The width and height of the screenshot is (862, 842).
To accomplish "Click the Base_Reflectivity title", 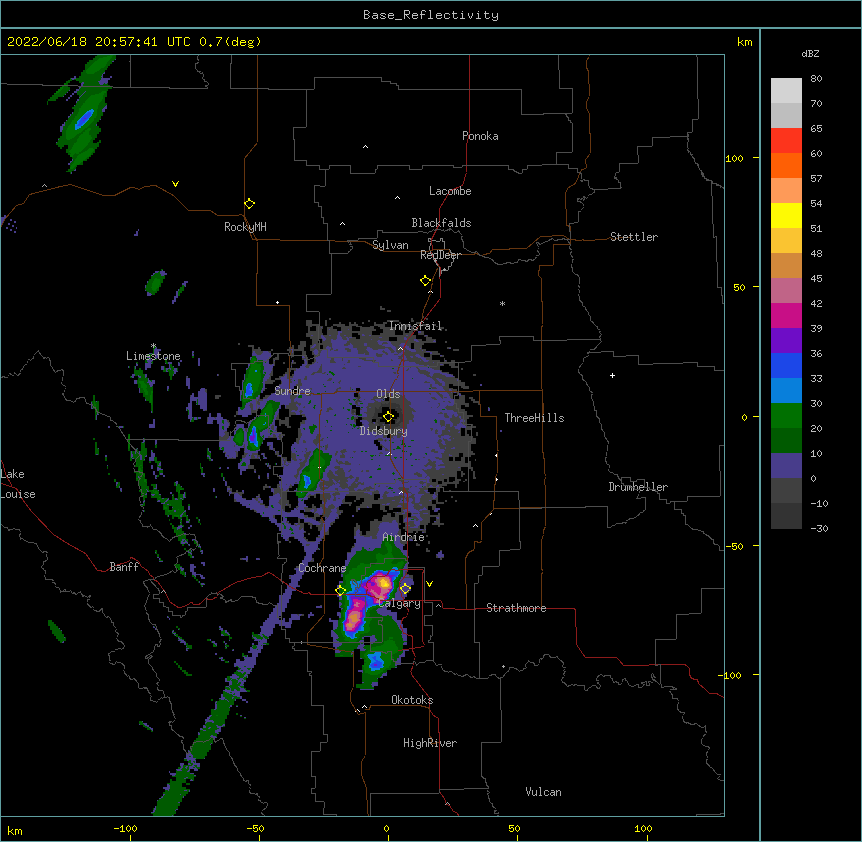I will coord(431,15).
